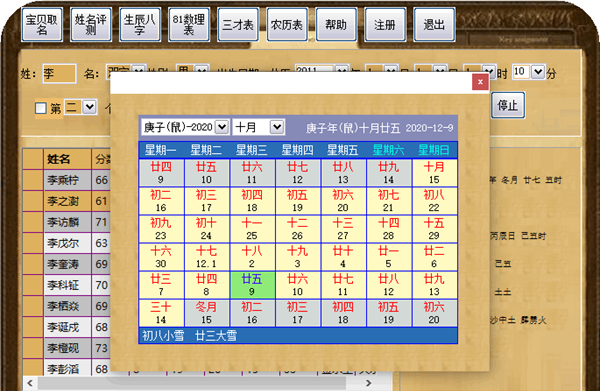
Task: Click solar term text 初八小雪
Action: coord(163,336)
